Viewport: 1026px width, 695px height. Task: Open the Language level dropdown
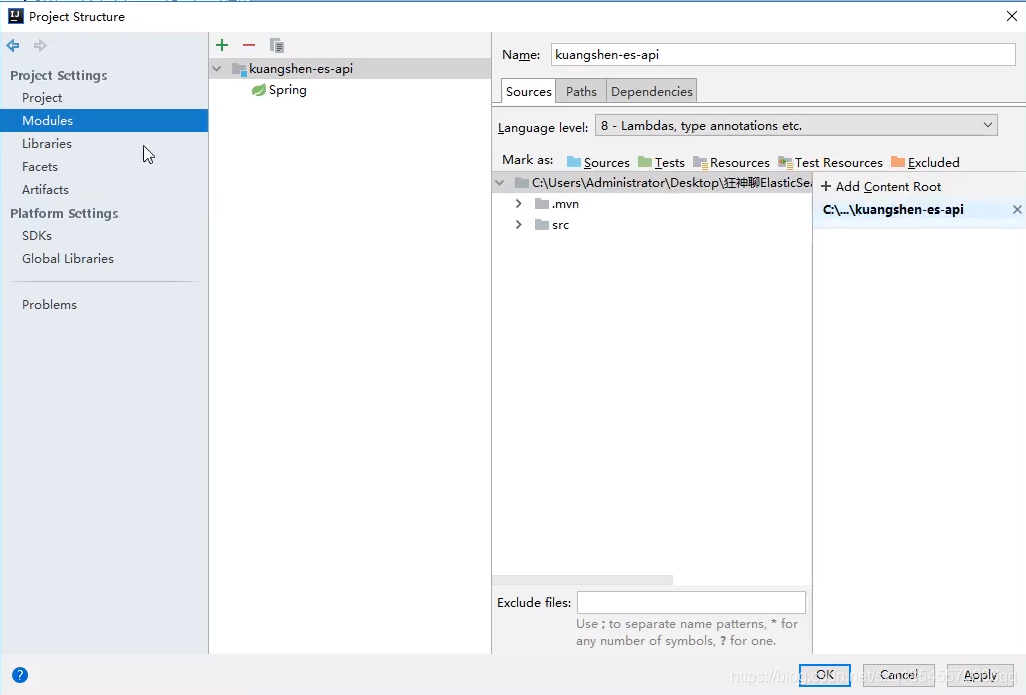pyautogui.click(x=796, y=125)
